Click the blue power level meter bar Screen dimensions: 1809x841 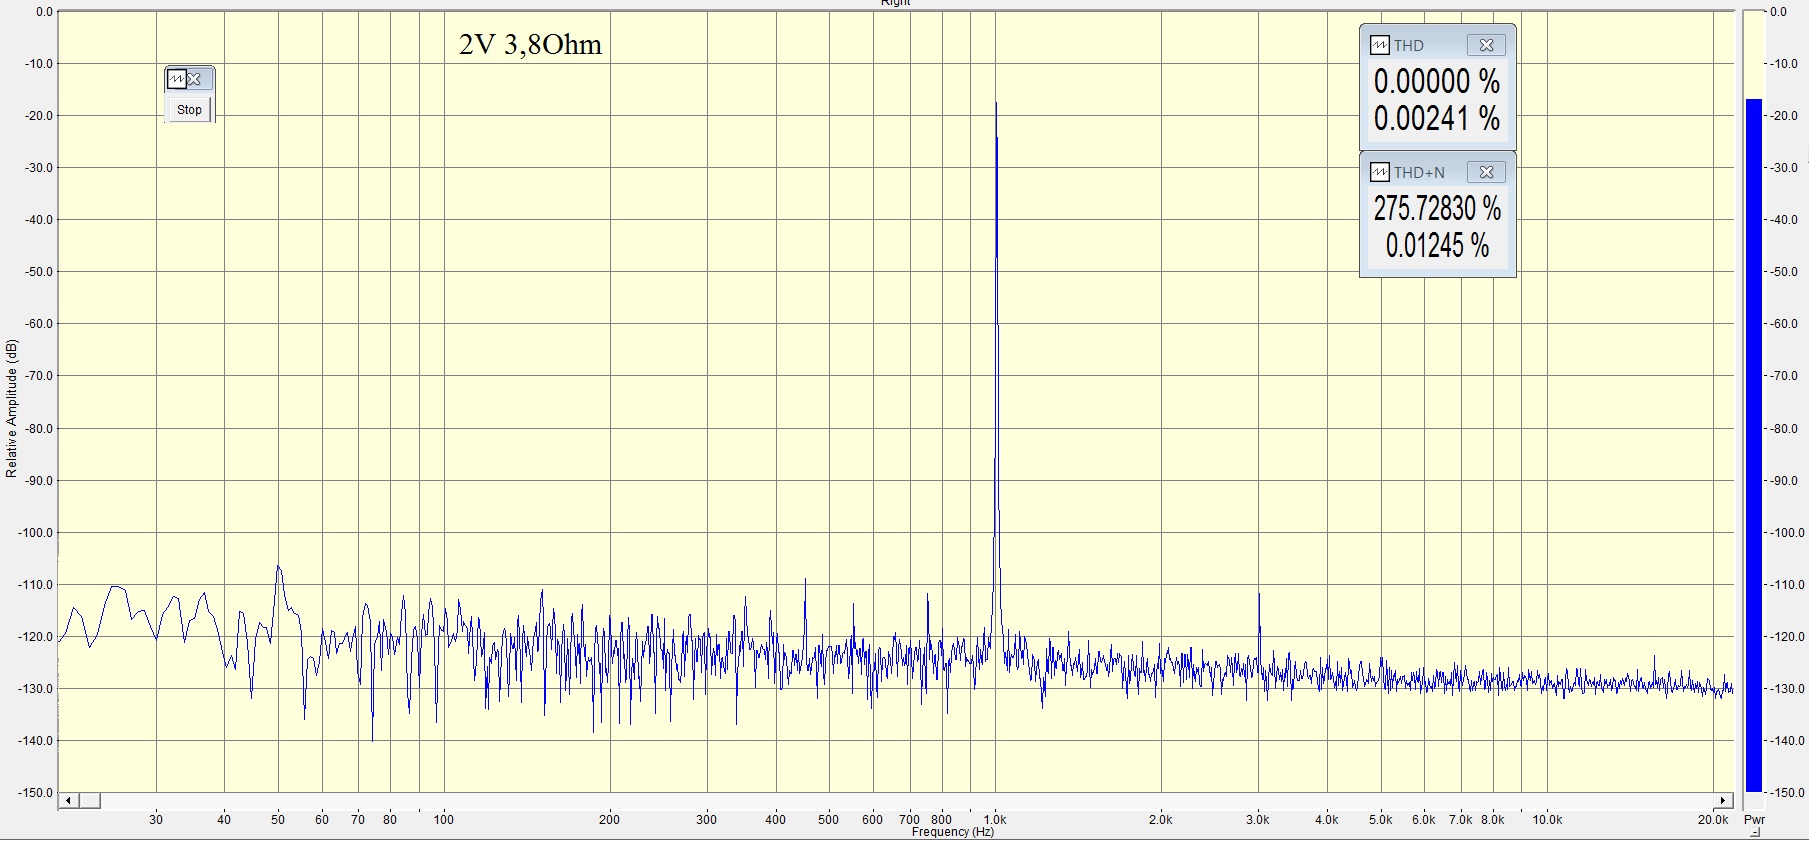pos(1753,445)
